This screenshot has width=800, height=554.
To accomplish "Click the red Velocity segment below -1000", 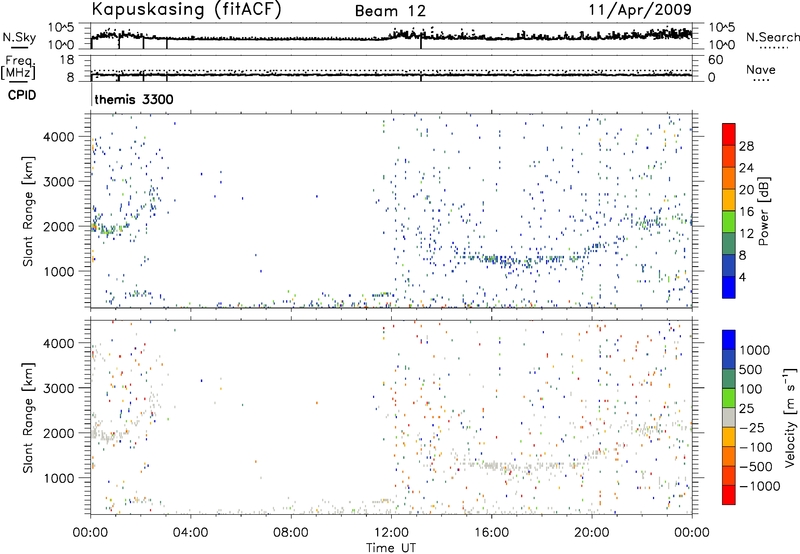I will click(729, 495).
